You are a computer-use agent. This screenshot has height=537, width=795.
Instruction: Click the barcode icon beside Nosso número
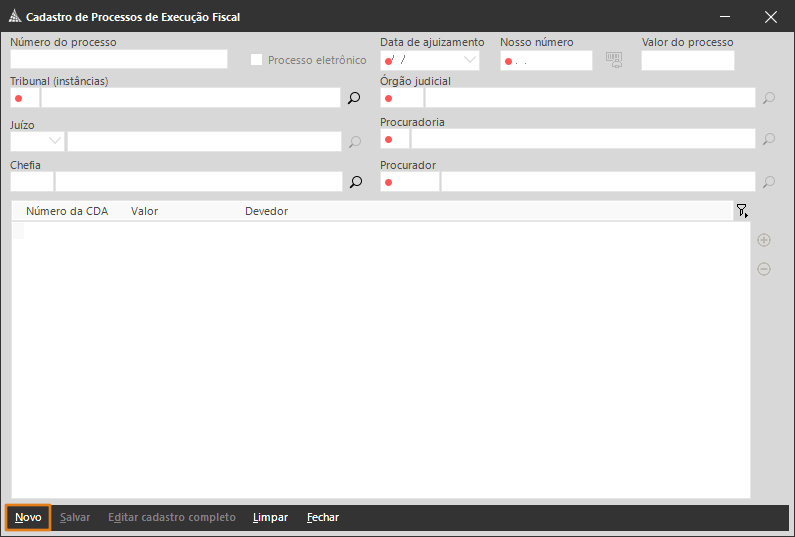point(613,61)
